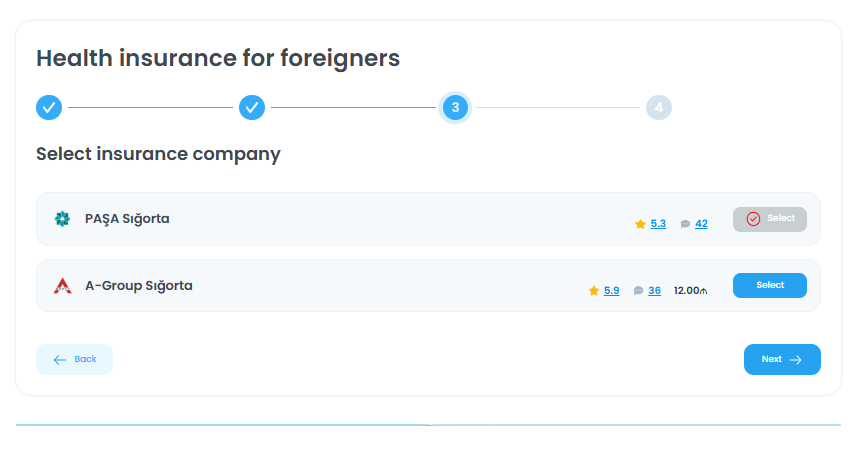Click the star icon beside rating 5.9
This screenshot has width=866, height=467.
[x=594, y=291]
